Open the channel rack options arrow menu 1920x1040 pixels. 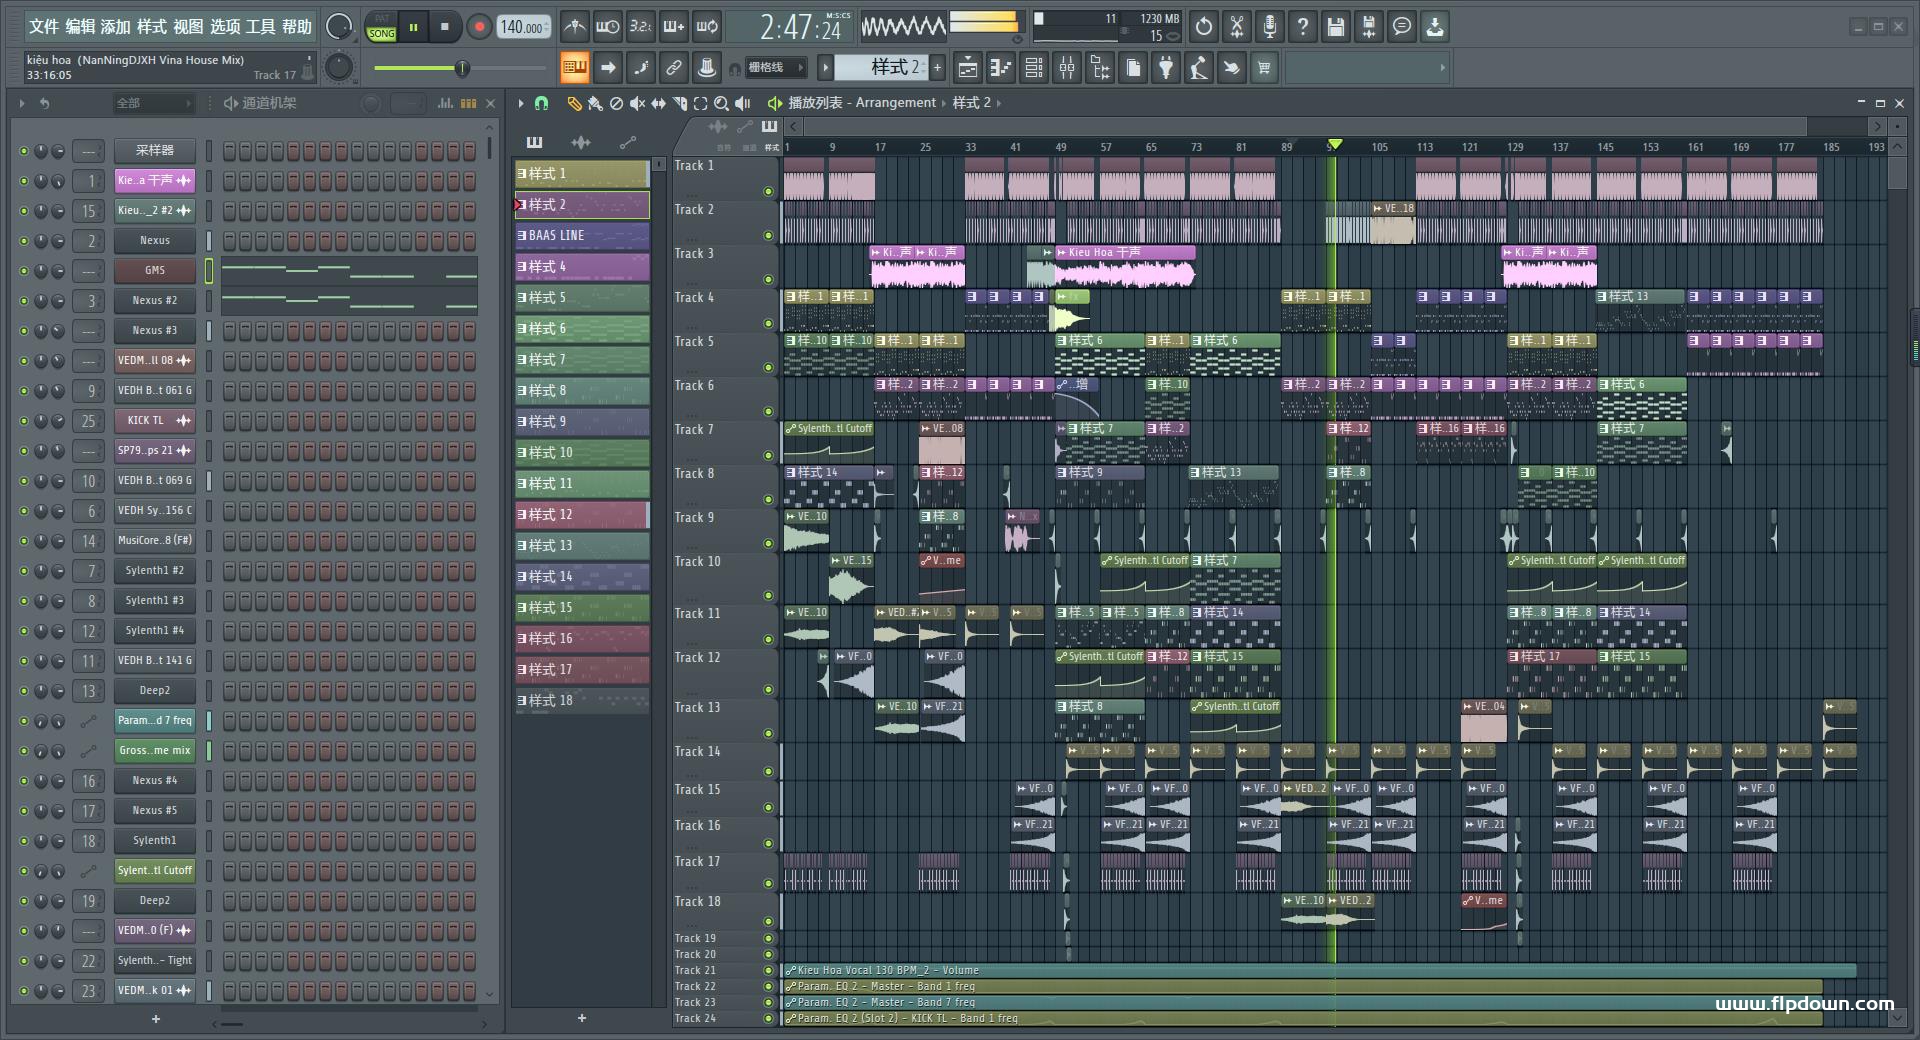point(22,103)
